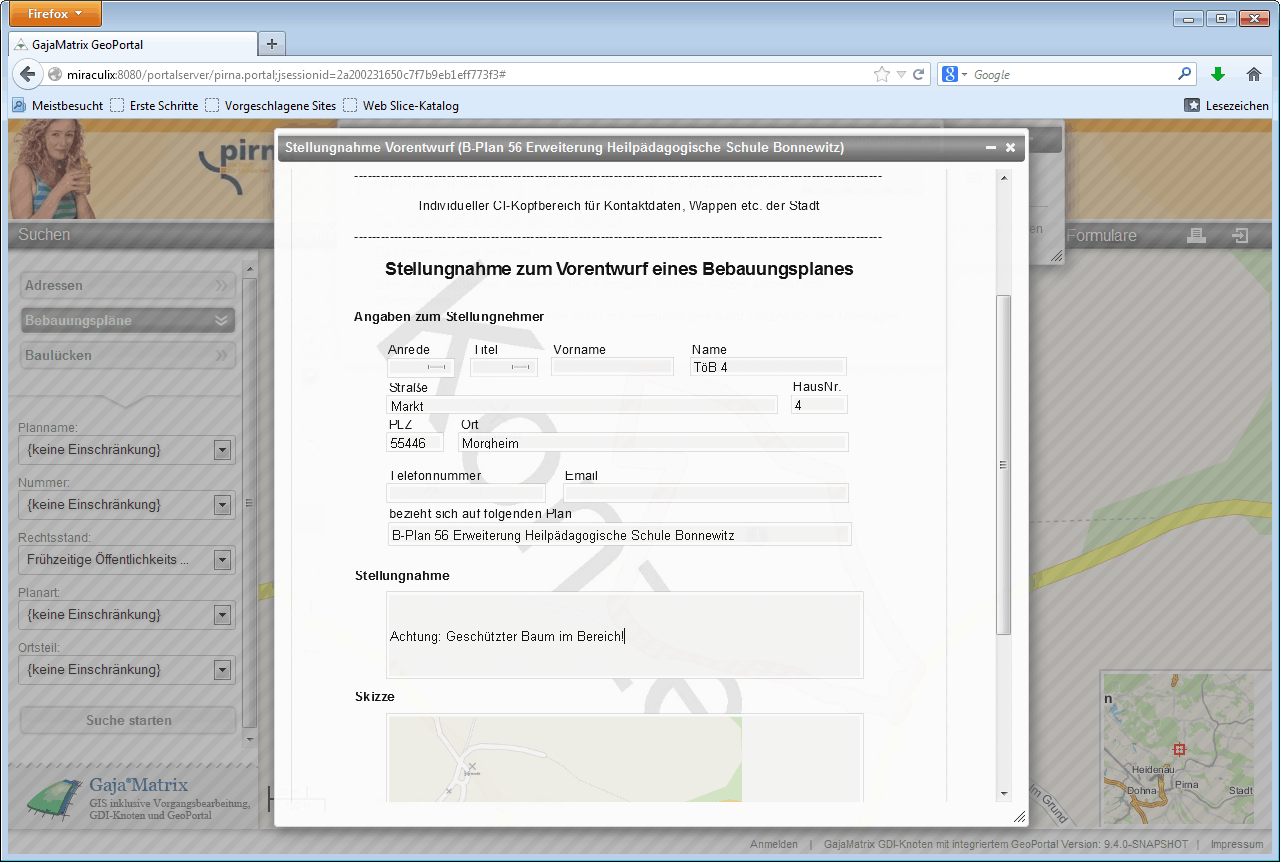Open the Rechtsstand dropdown

(x=222, y=560)
